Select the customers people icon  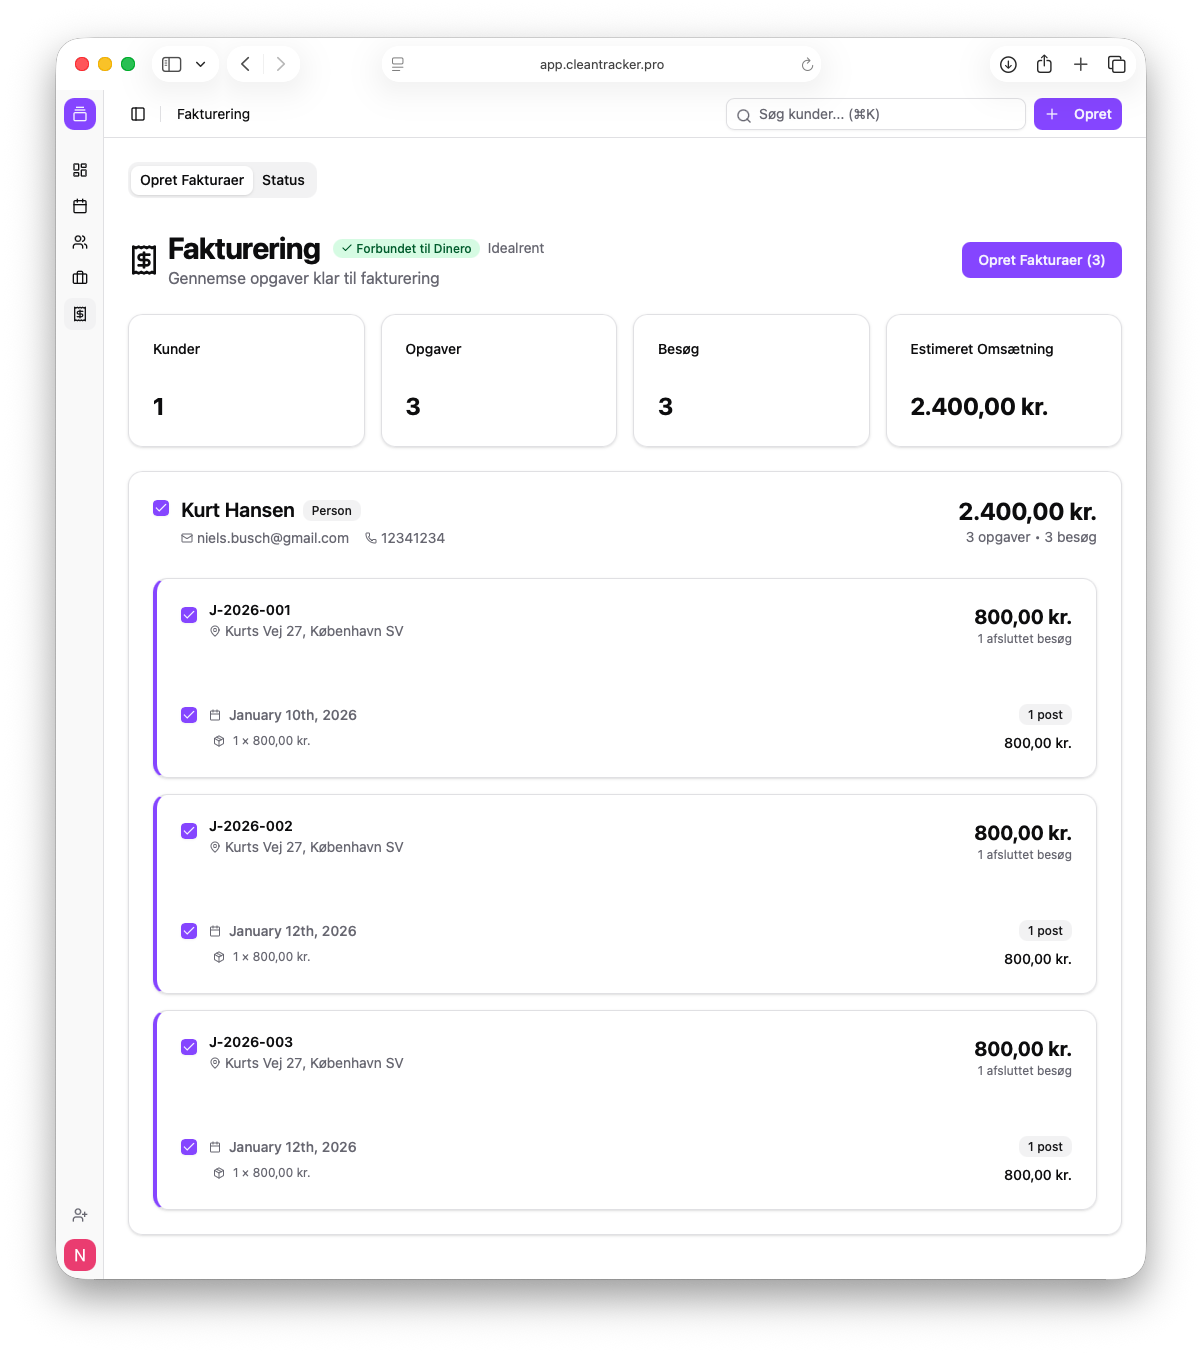click(x=80, y=242)
